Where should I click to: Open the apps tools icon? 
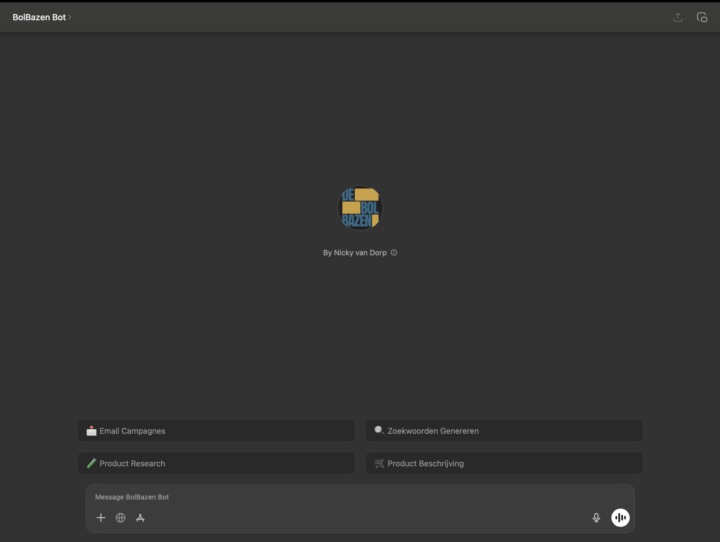click(141, 518)
